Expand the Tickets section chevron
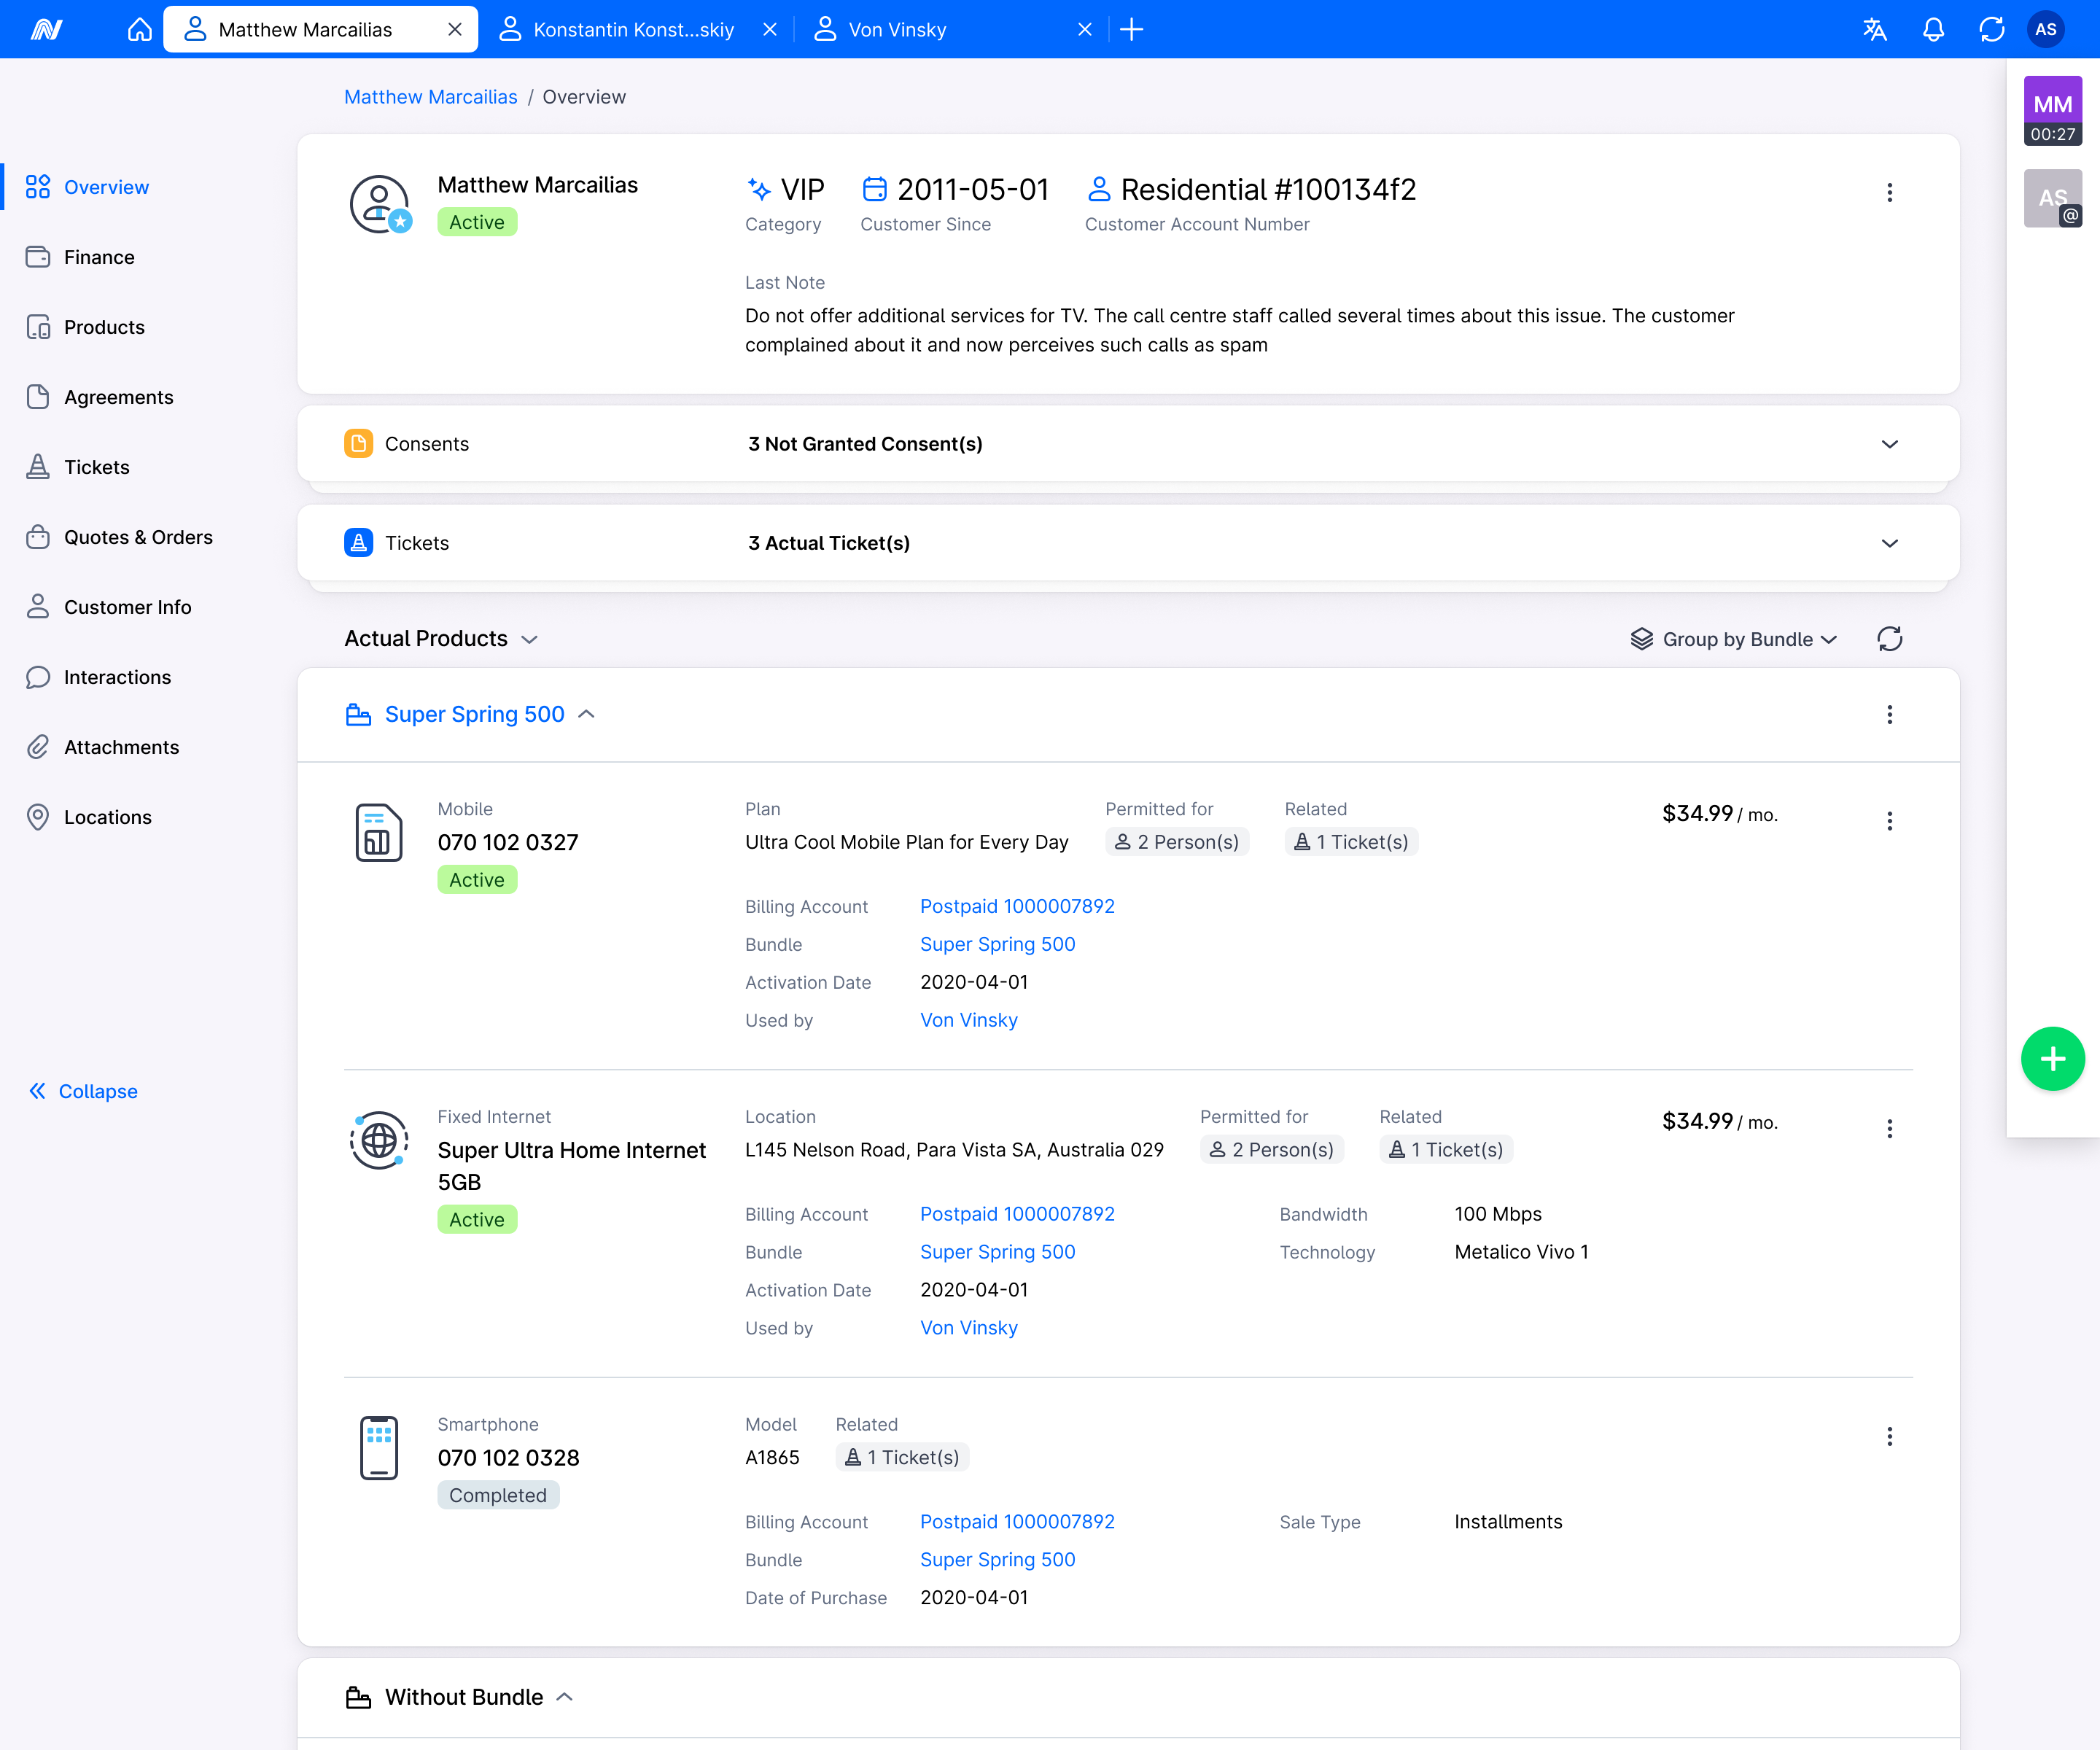Screen dimensions: 2100x1750 point(1889,543)
